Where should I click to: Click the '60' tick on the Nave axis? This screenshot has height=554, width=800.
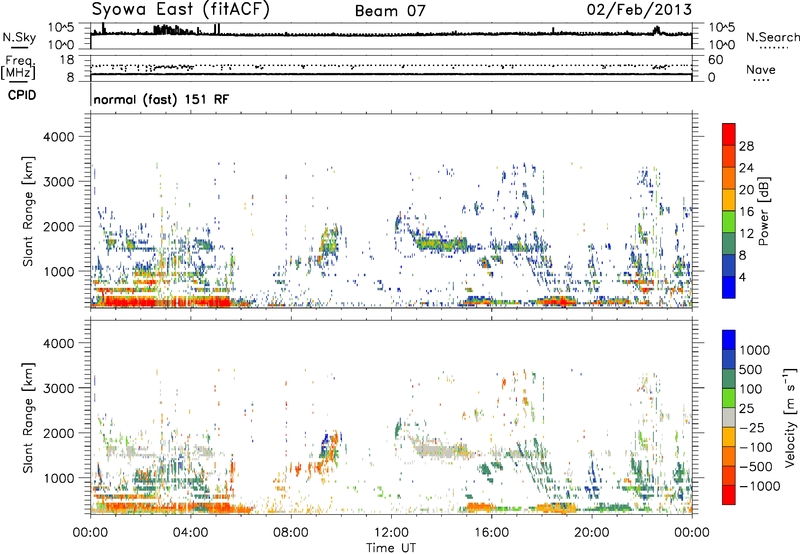pyautogui.click(x=715, y=60)
